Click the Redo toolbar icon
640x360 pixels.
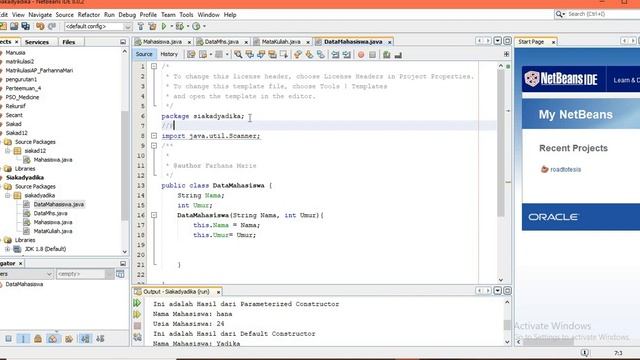pos(52,26)
